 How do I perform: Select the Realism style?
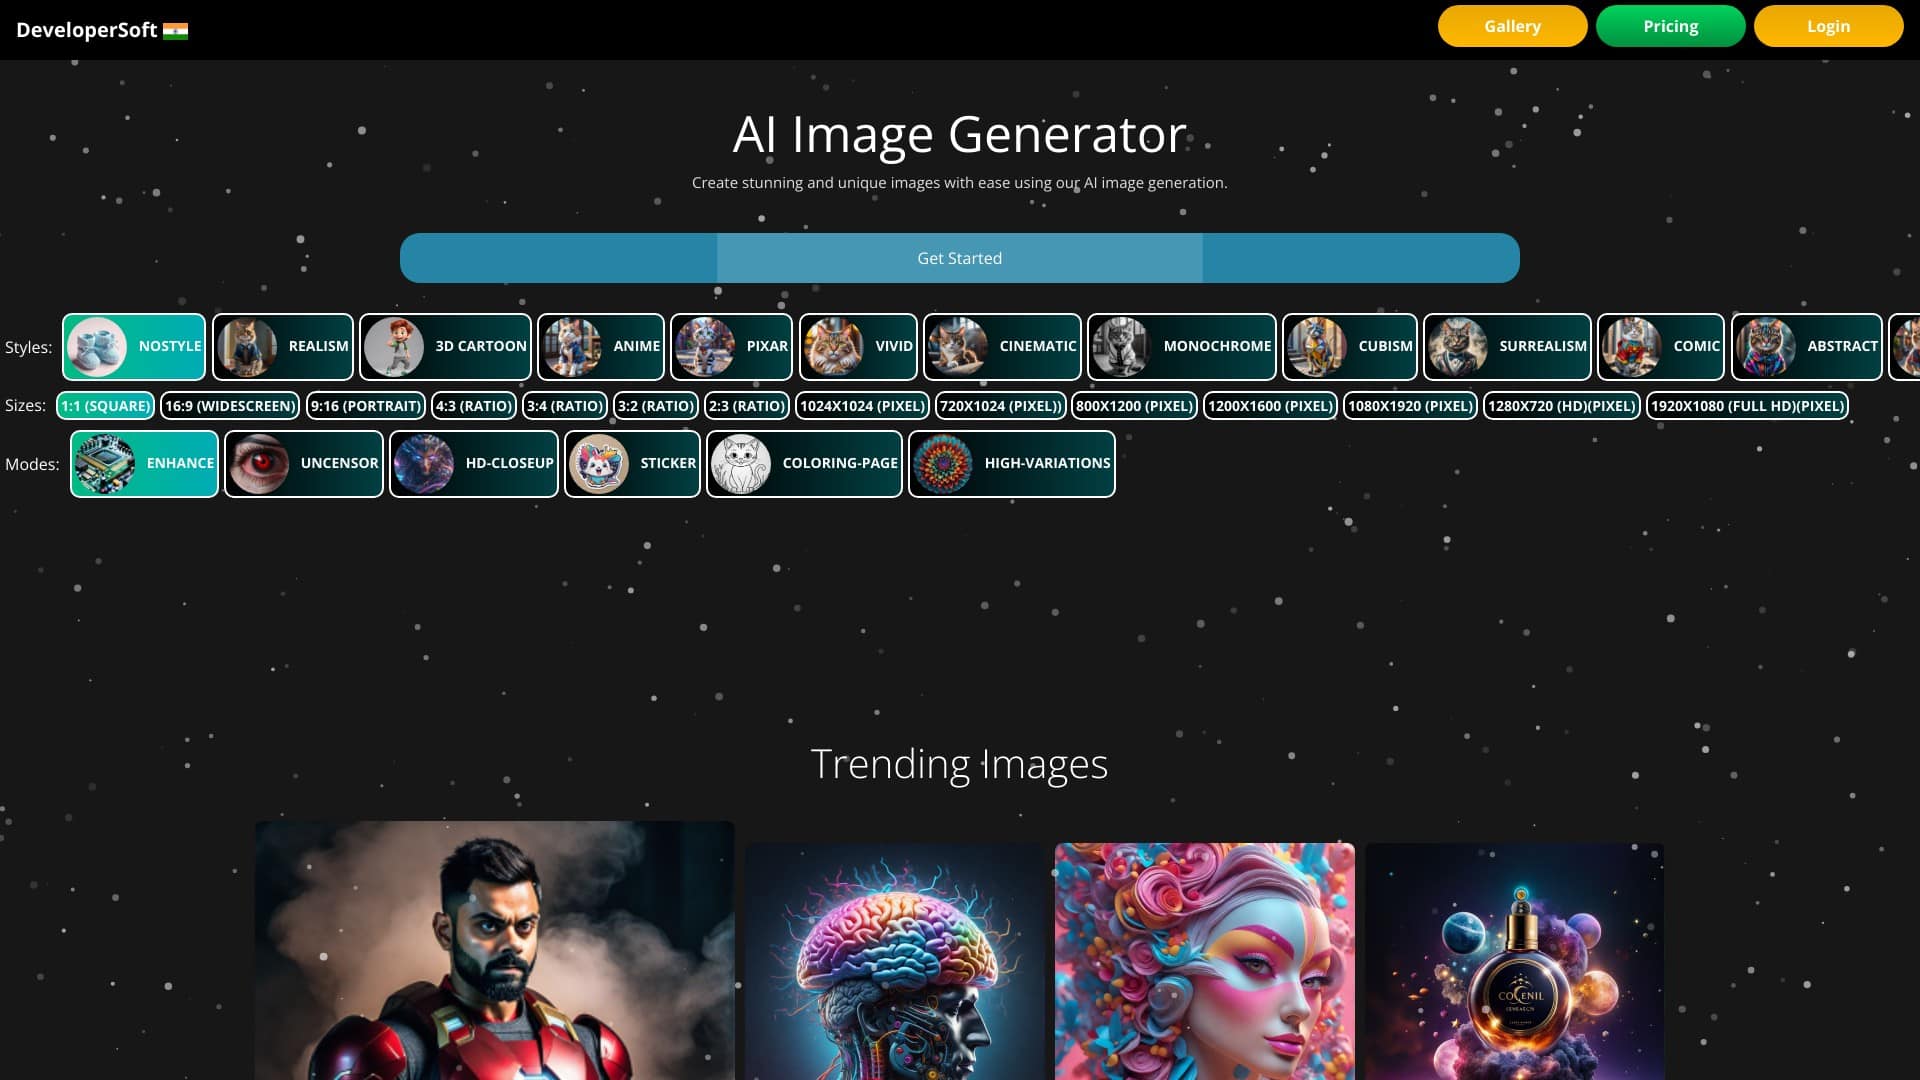click(283, 346)
